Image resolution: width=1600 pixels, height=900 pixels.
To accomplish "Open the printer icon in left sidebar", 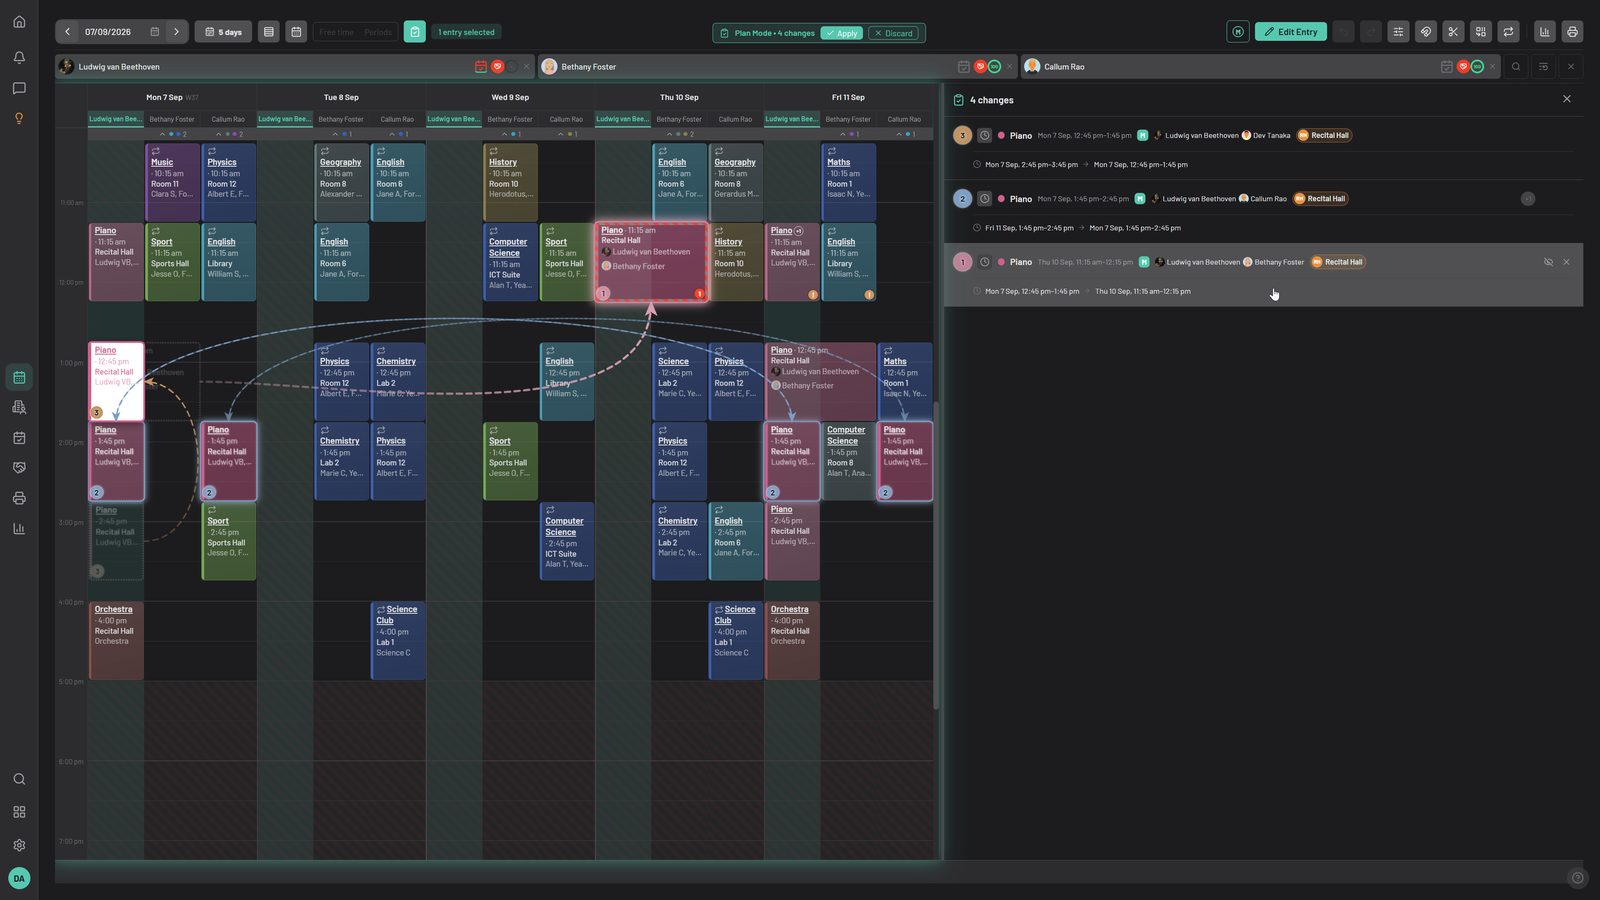I will click(19, 498).
